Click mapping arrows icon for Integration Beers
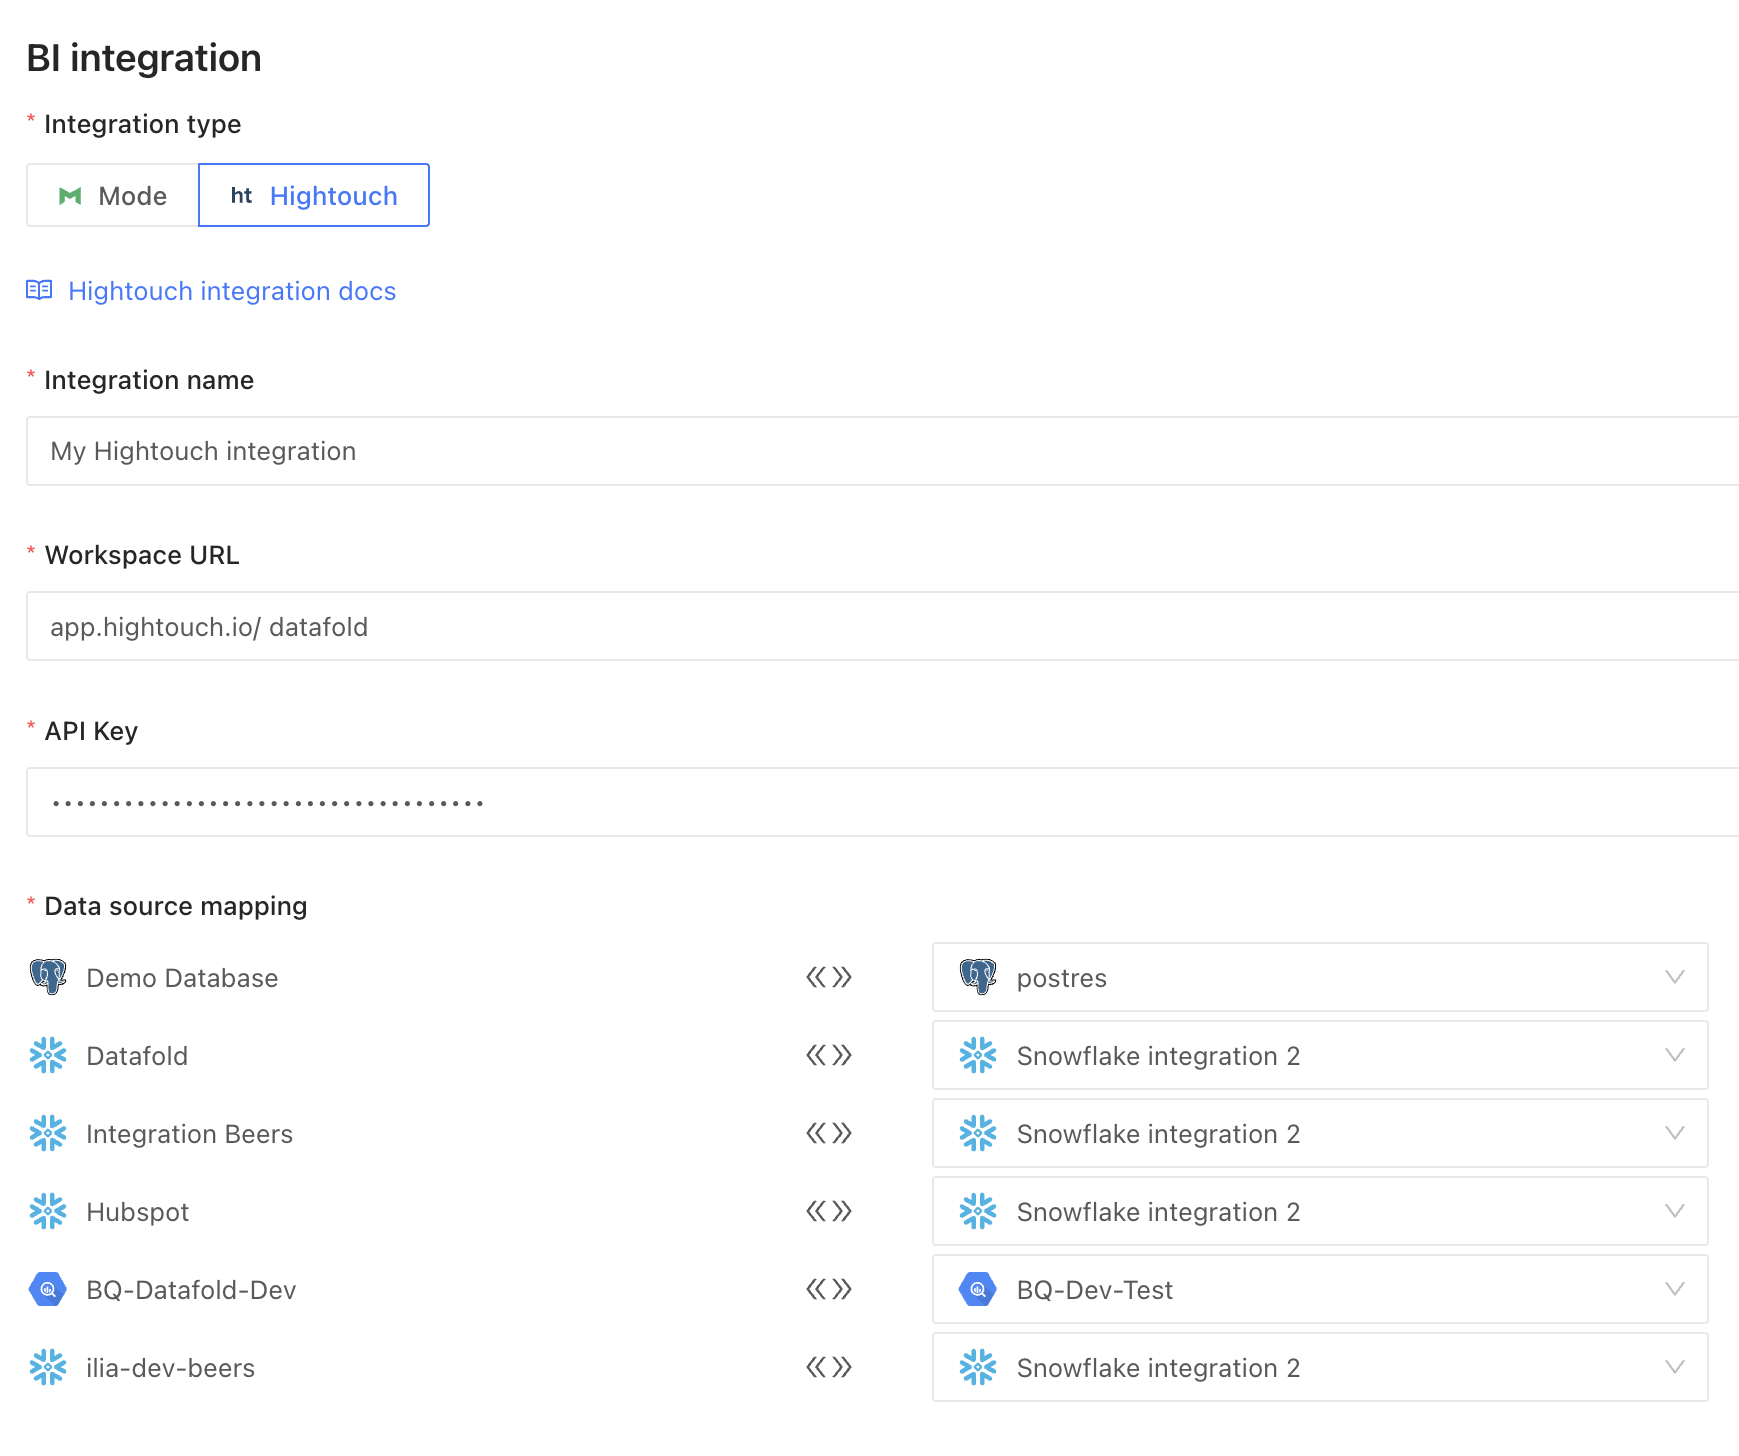This screenshot has height=1456, width=1739. click(x=829, y=1133)
